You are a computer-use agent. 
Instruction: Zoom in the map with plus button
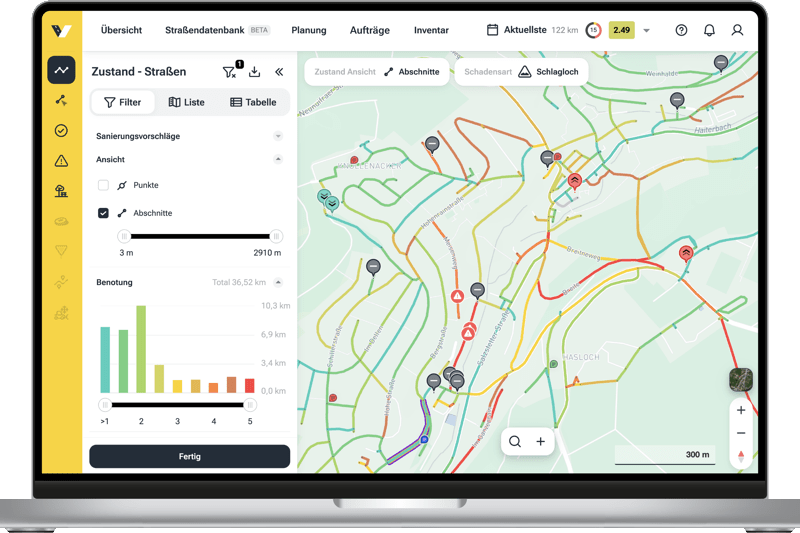tap(740, 410)
